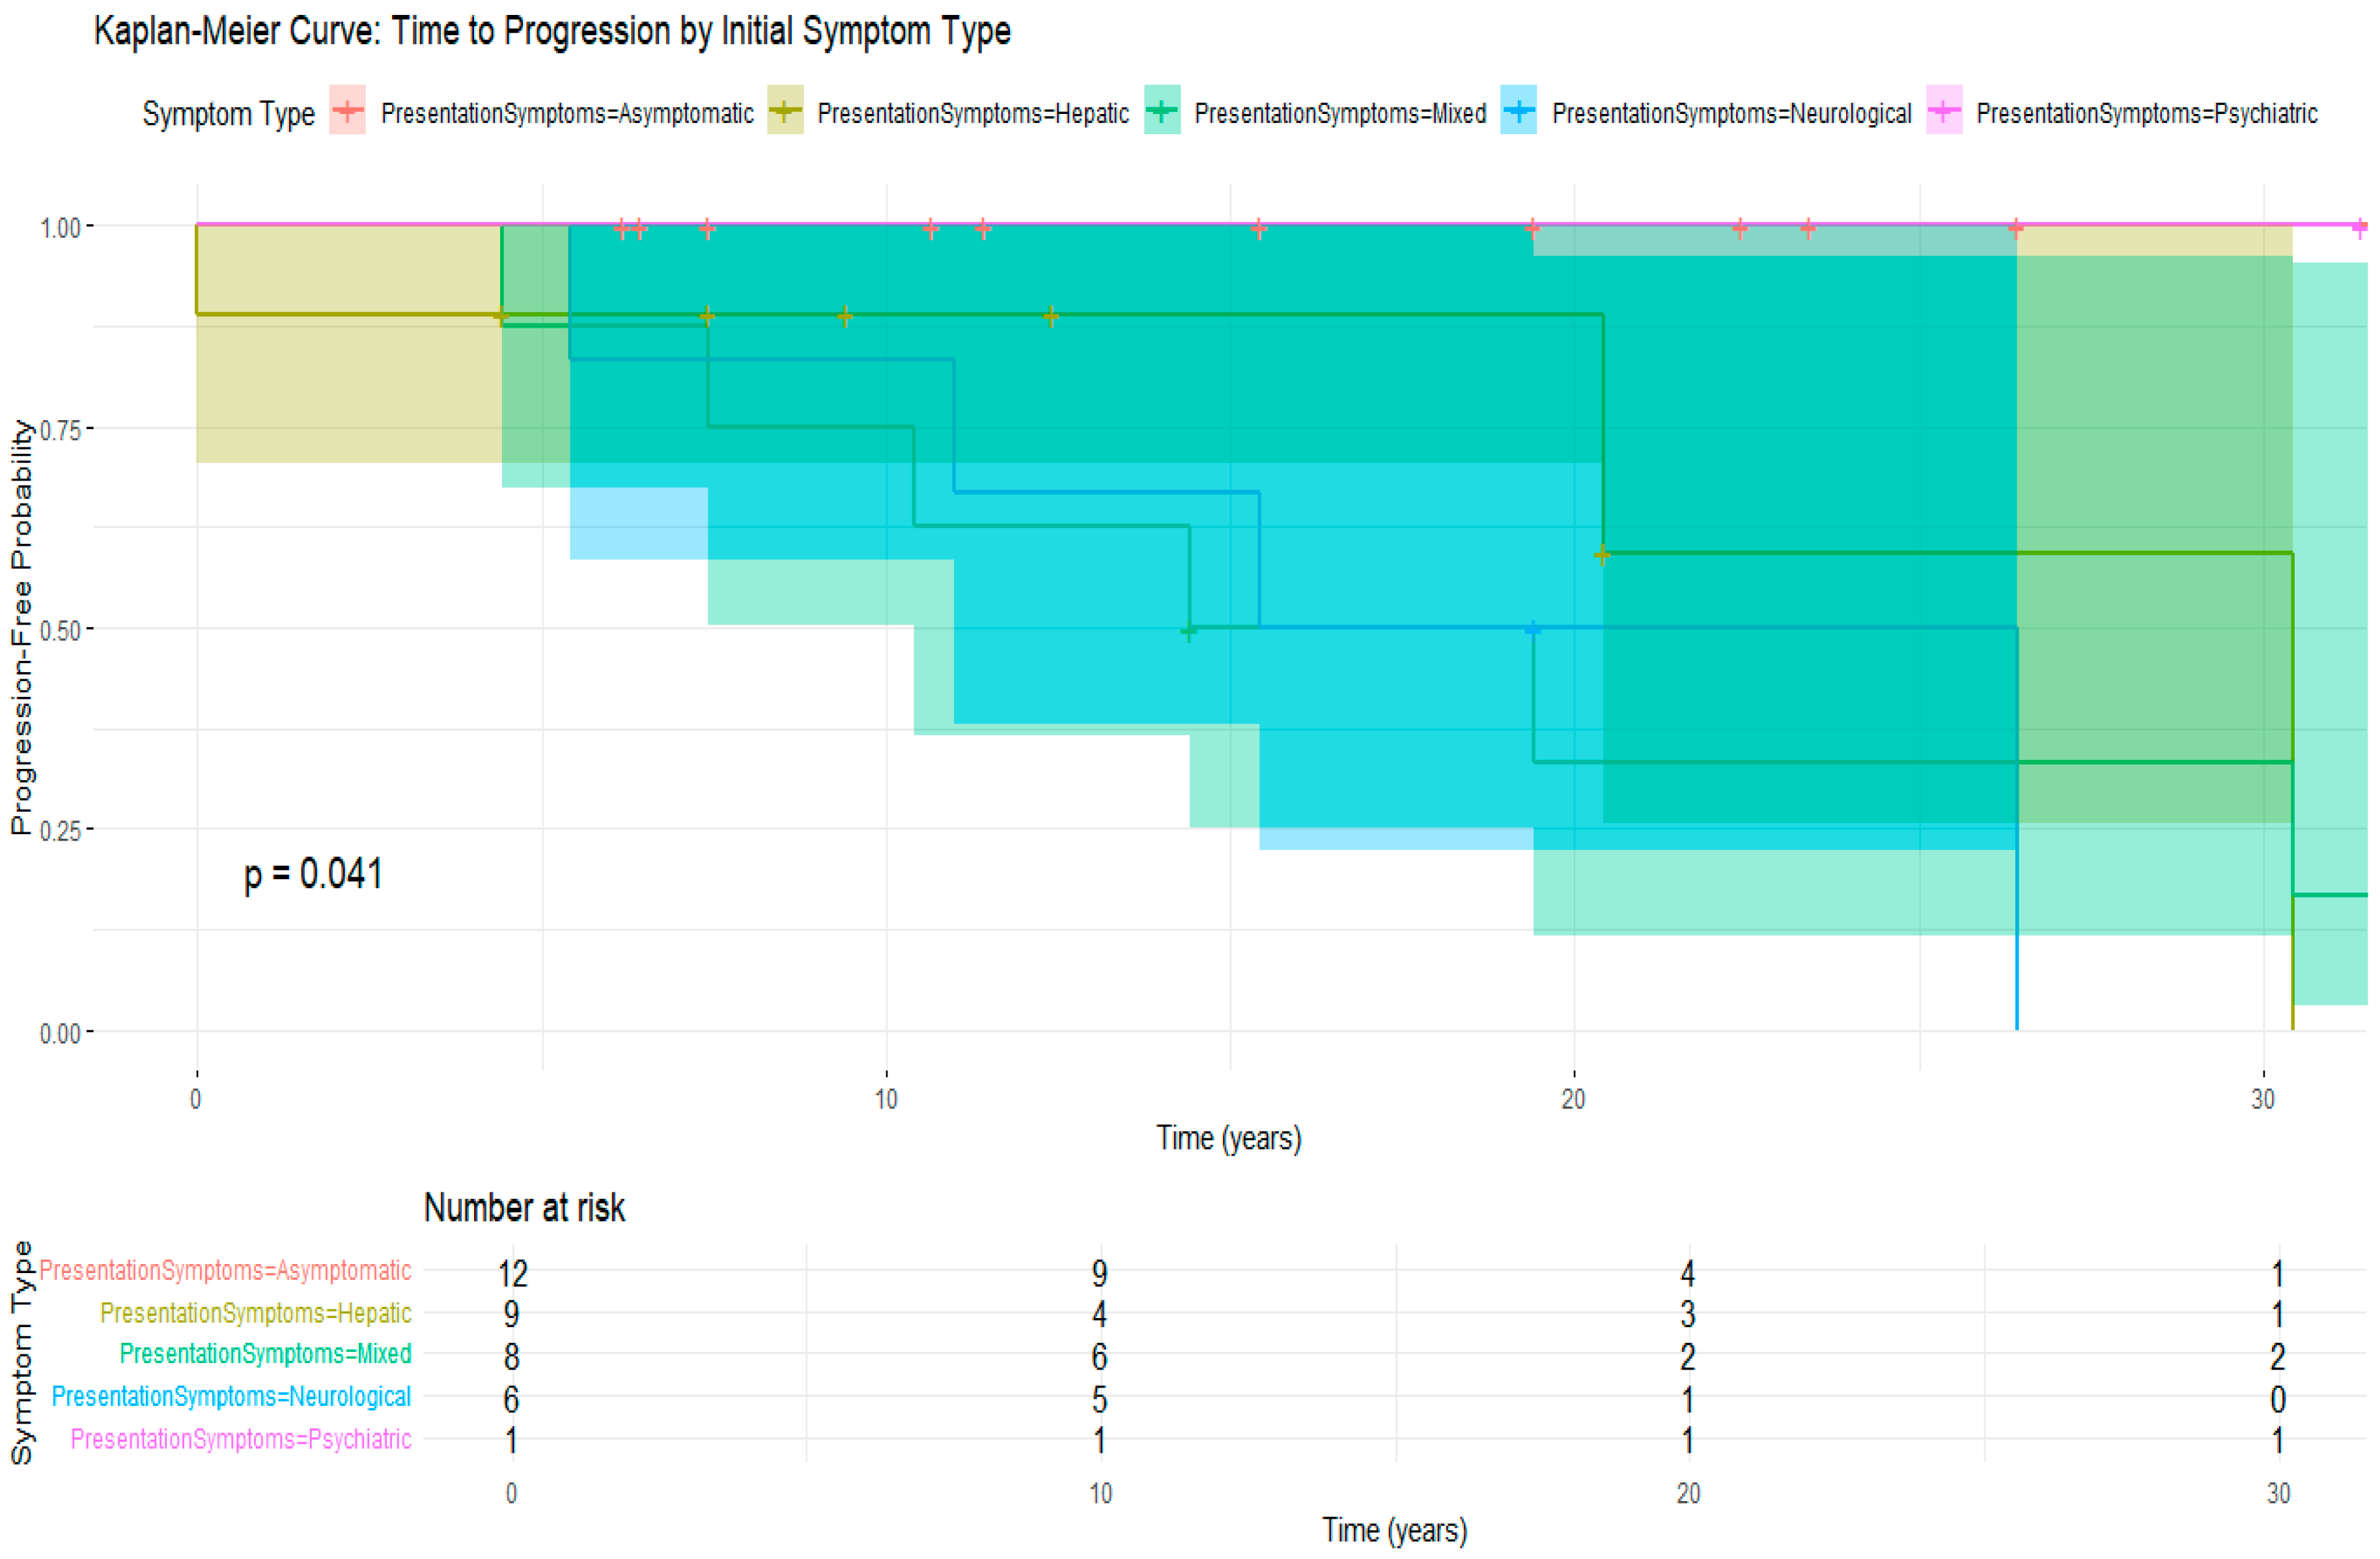Click the Mixed legend key icon
Screen dimensions: 2380x1559
coord(1162,111)
